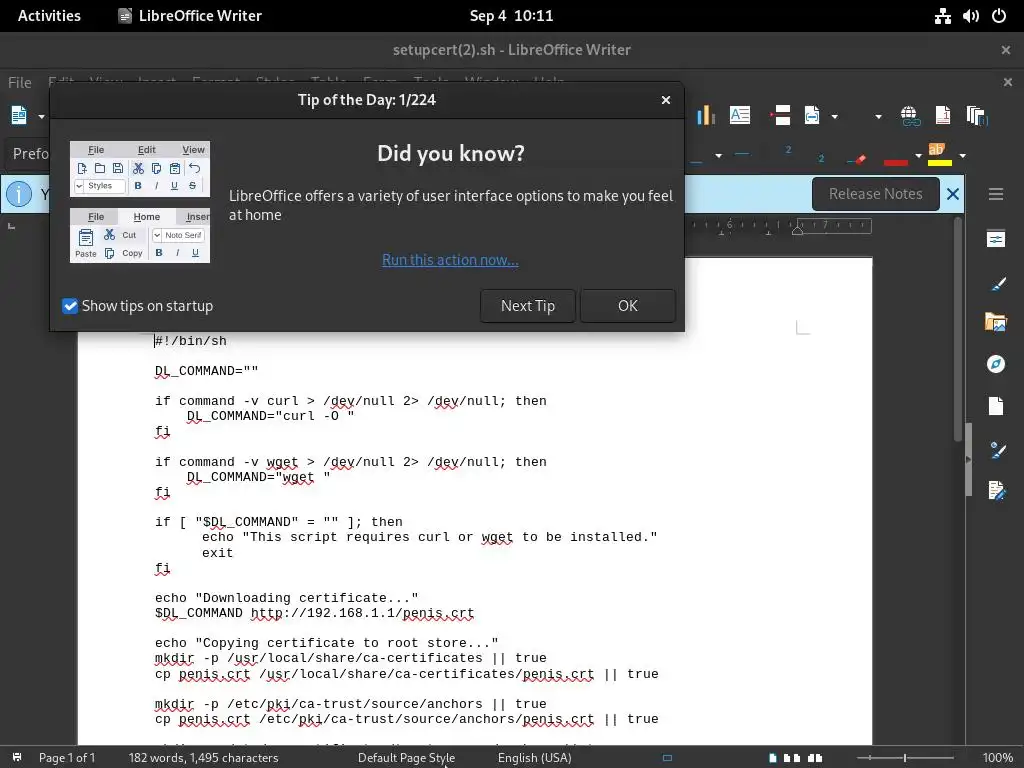Select multiple-page view in status bar

pyautogui.click(x=792, y=758)
